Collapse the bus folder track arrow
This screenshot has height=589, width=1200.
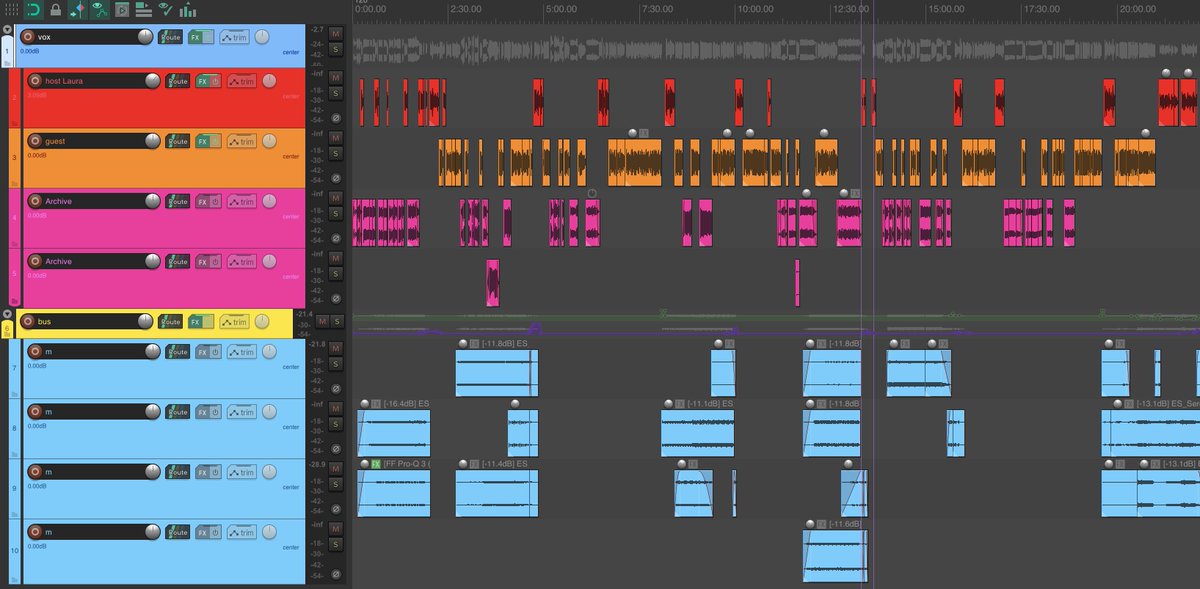[x=6, y=313]
